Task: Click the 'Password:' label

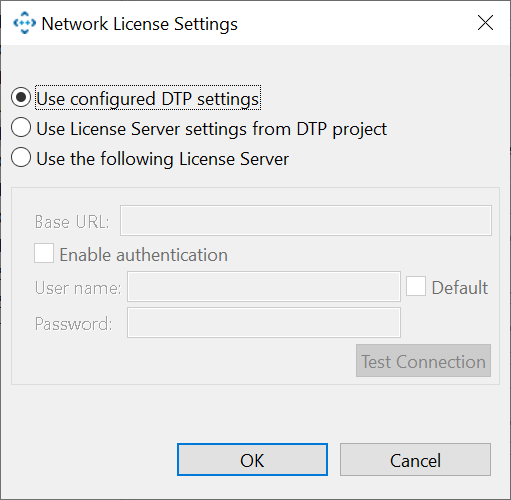Action: click(73, 324)
